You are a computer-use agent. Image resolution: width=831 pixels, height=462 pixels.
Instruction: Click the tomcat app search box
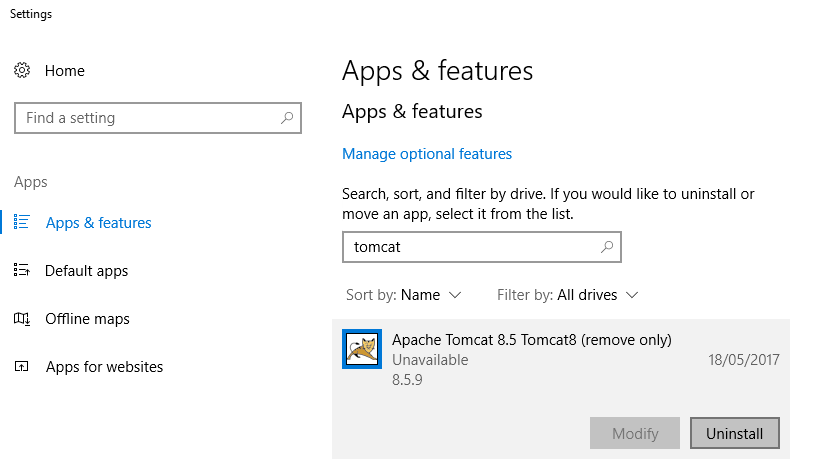(x=482, y=247)
